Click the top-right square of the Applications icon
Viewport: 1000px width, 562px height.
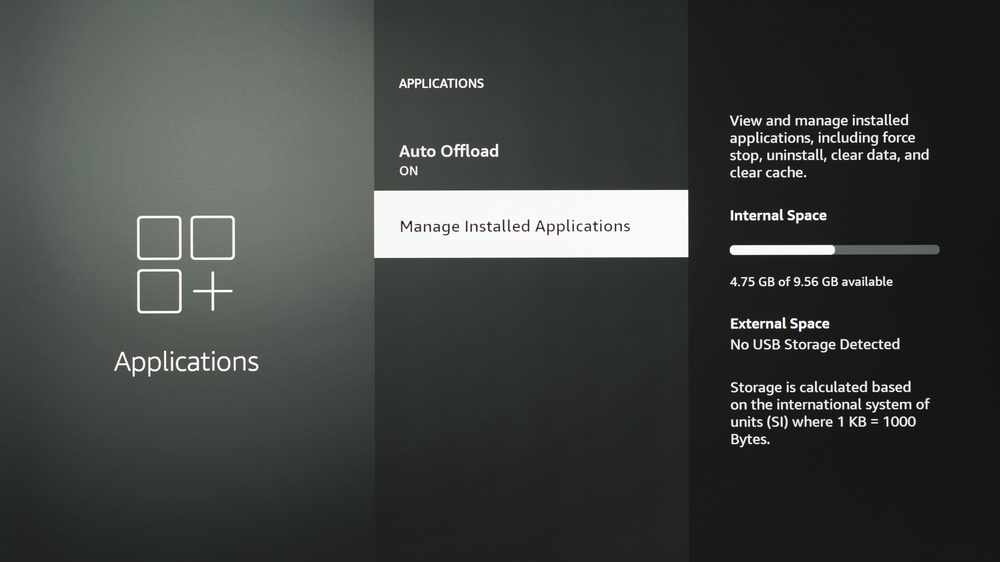coord(212,238)
